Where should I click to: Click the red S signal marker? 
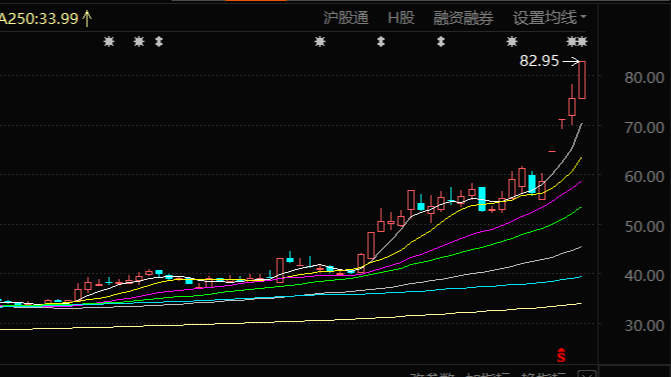561,355
